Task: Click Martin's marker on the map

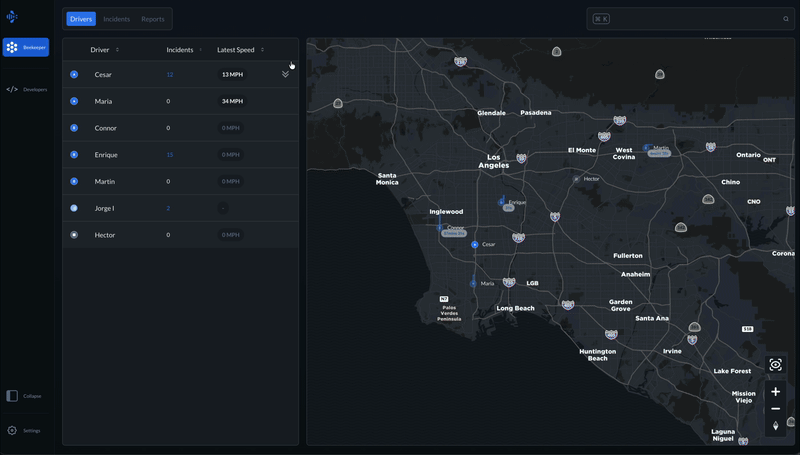Action: point(646,148)
